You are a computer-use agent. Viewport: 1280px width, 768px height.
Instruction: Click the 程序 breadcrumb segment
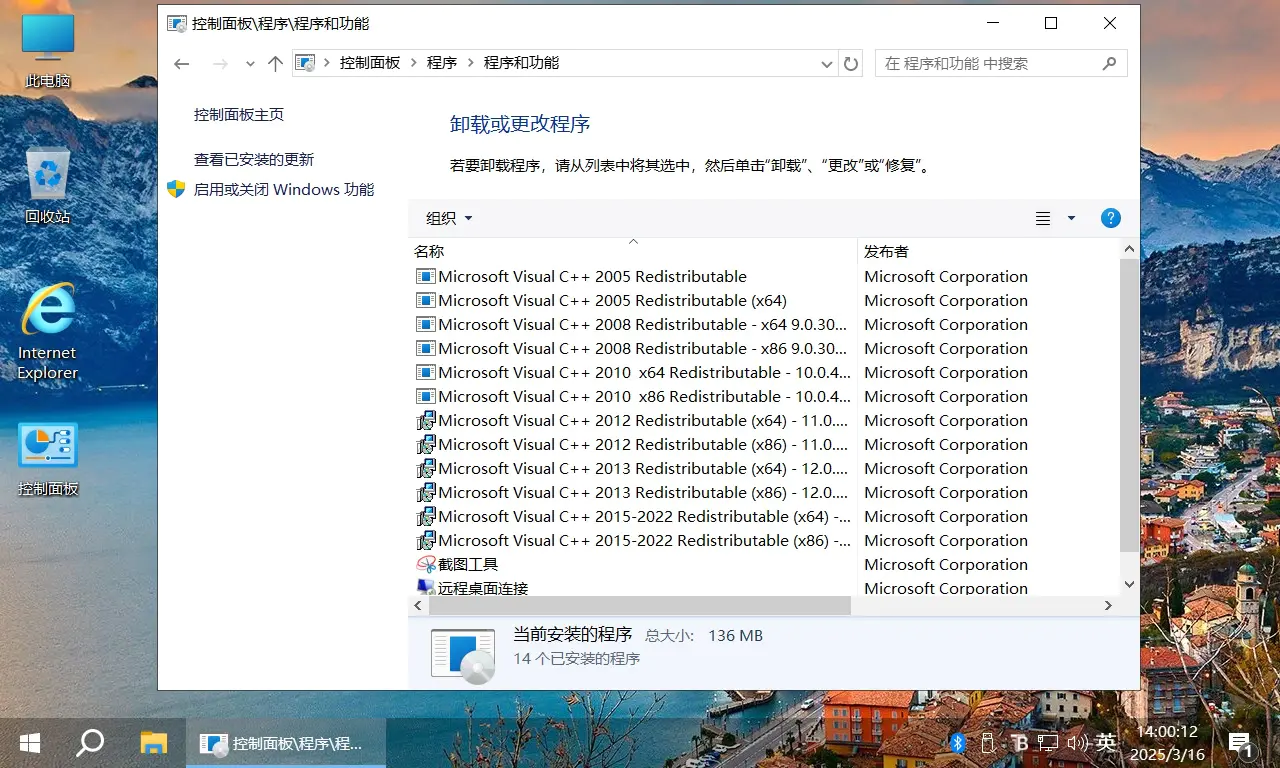(x=442, y=62)
